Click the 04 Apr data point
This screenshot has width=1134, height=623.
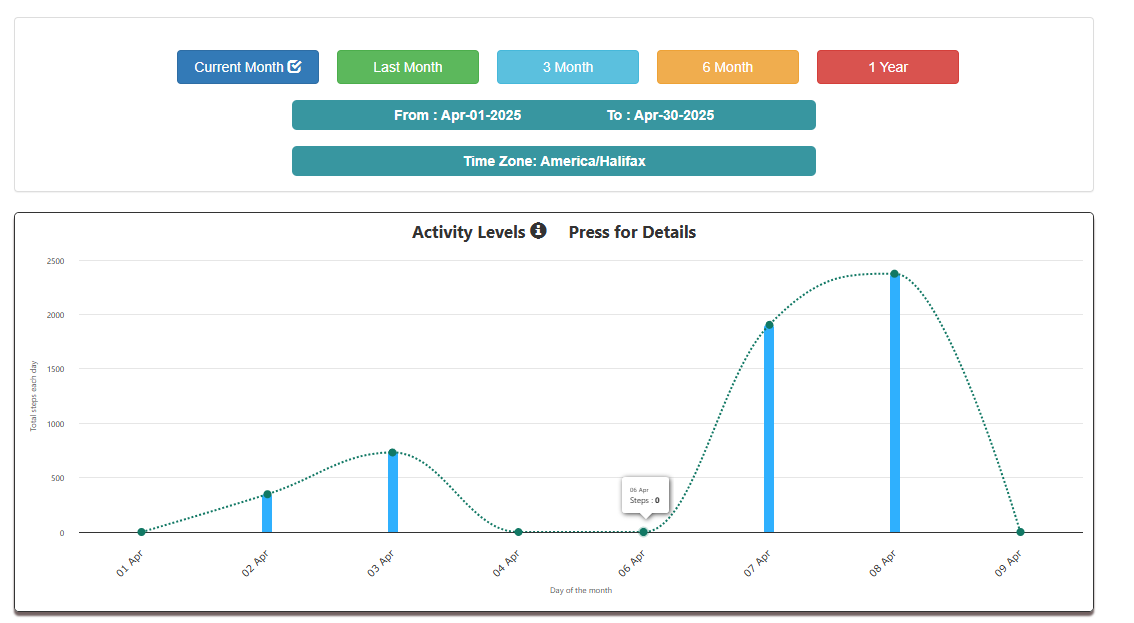[518, 532]
